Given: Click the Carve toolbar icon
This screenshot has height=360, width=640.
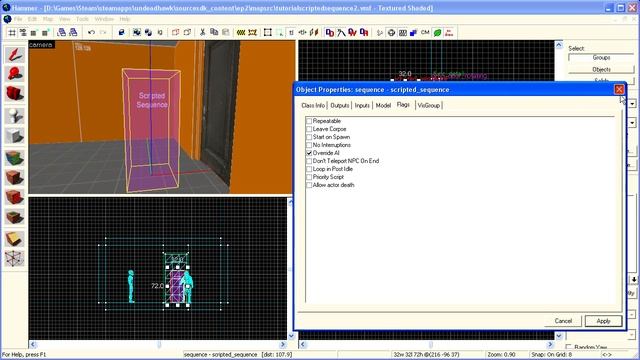Looking at the screenshot, I should 121,32.
